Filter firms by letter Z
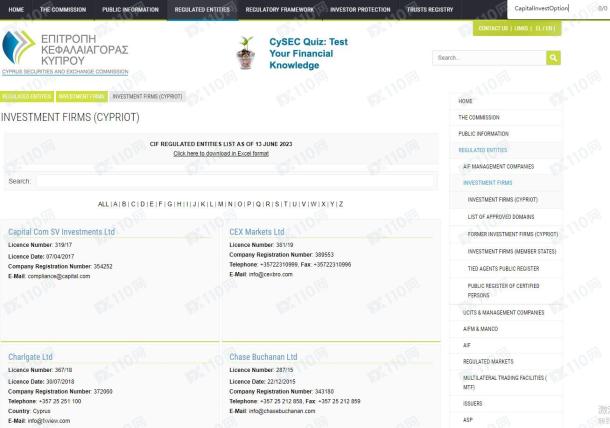This screenshot has width=610, height=428. pos(341,204)
